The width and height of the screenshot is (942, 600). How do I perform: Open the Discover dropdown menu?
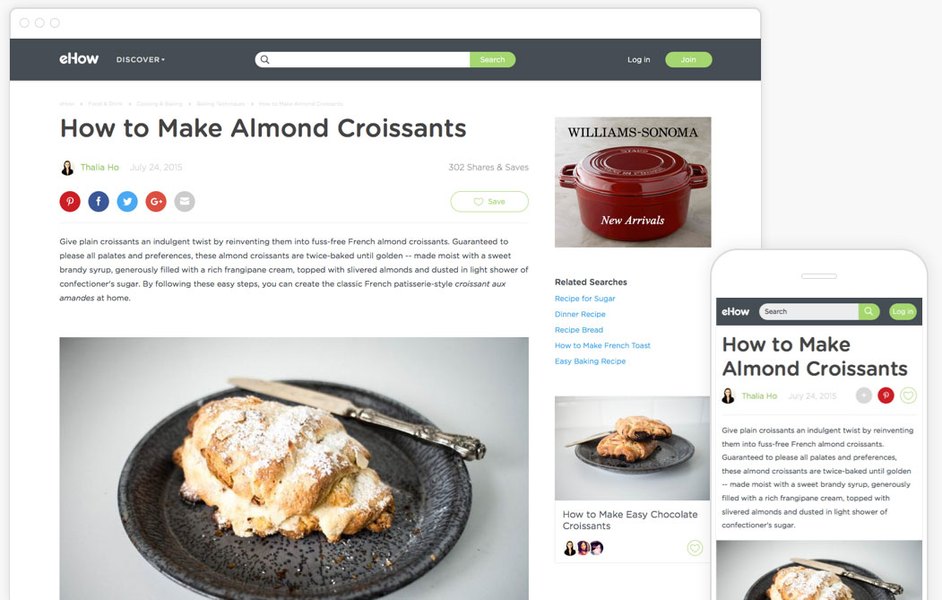141,59
